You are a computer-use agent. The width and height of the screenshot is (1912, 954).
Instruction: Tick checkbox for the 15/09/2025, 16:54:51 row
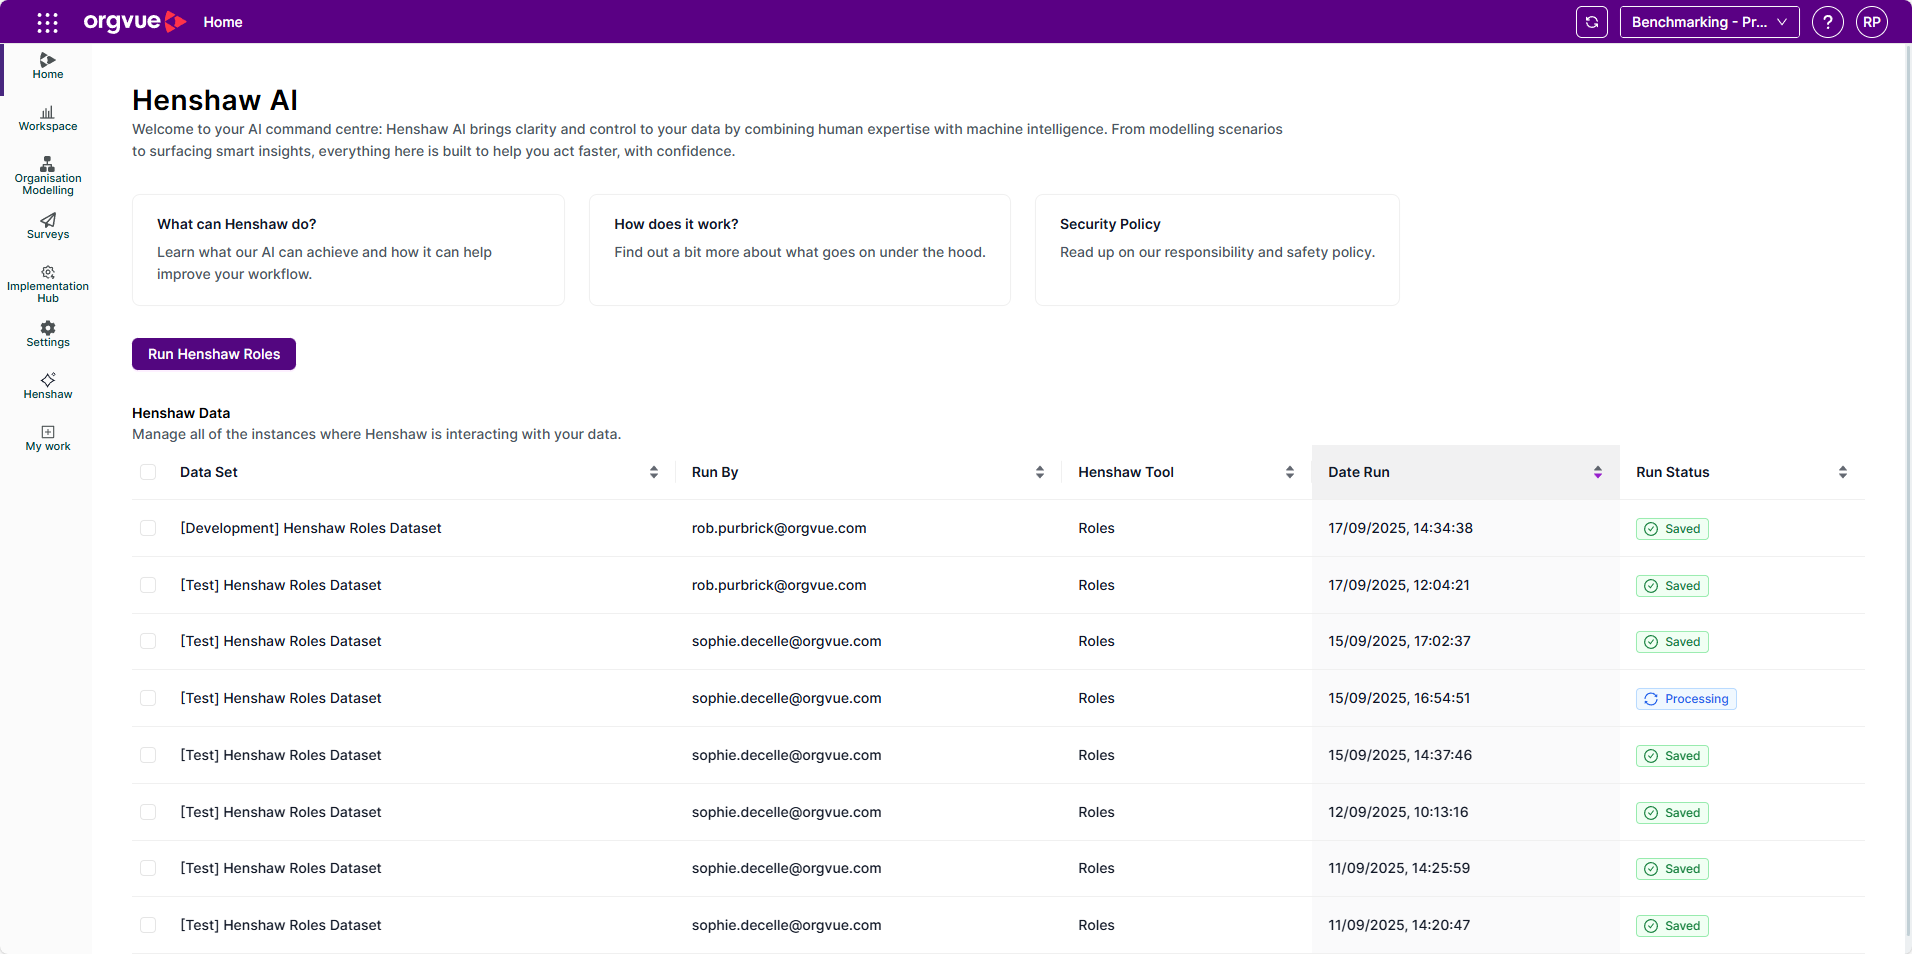148,698
